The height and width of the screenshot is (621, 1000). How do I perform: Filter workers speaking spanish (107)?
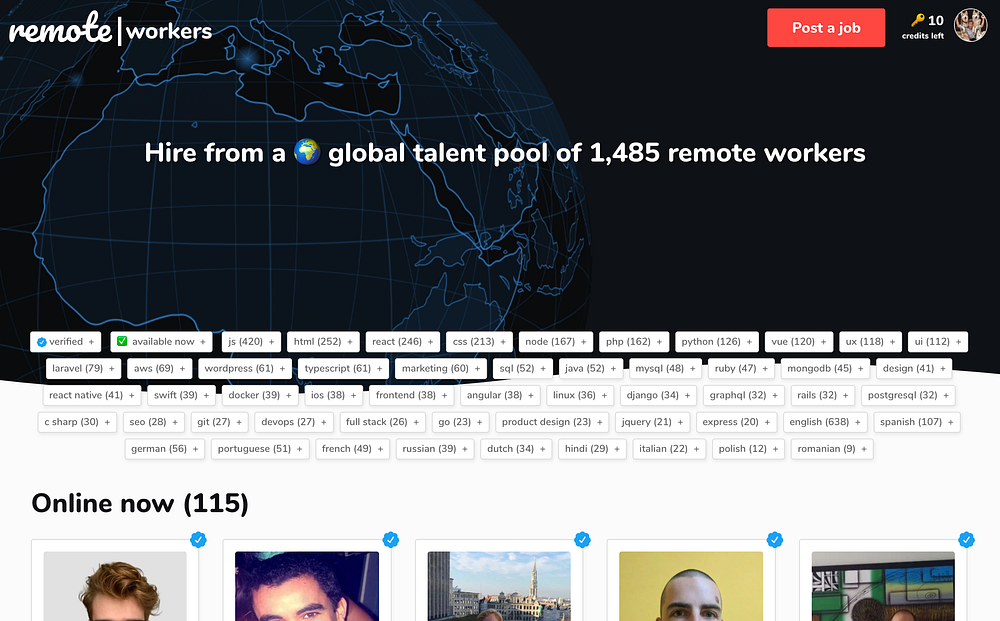click(x=916, y=422)
